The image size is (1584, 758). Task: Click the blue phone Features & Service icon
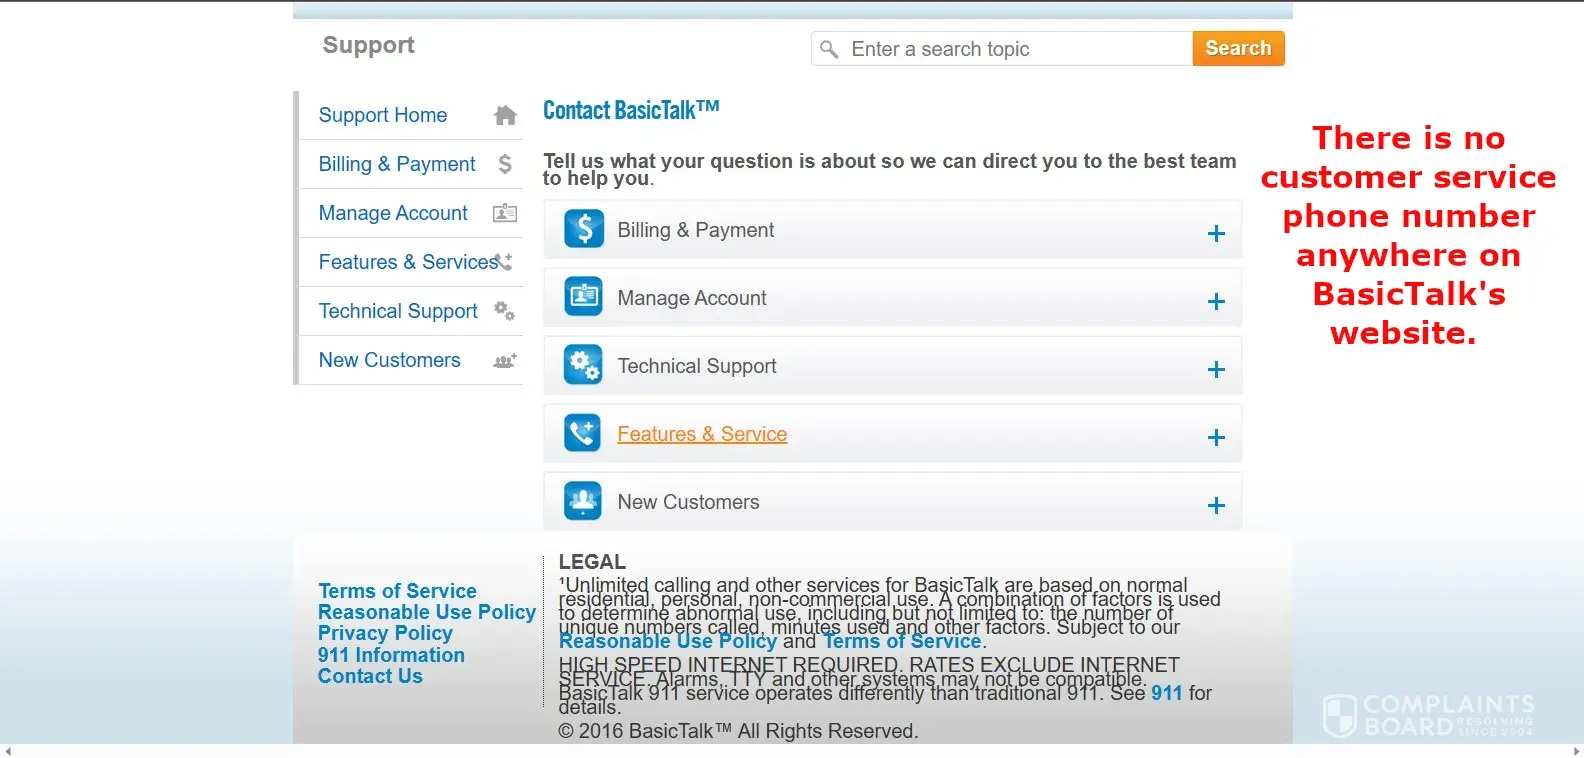[x=583, y=433]
